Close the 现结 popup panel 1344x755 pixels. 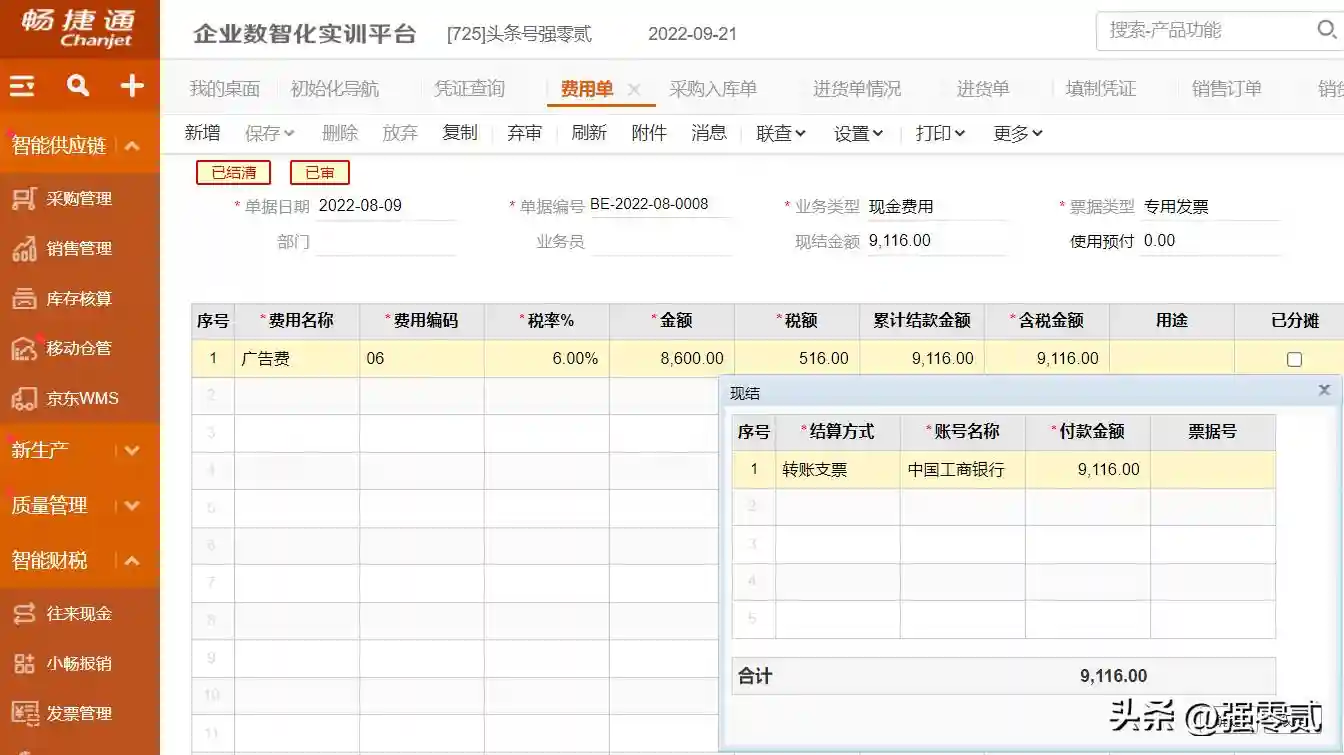click(1324, 391)
